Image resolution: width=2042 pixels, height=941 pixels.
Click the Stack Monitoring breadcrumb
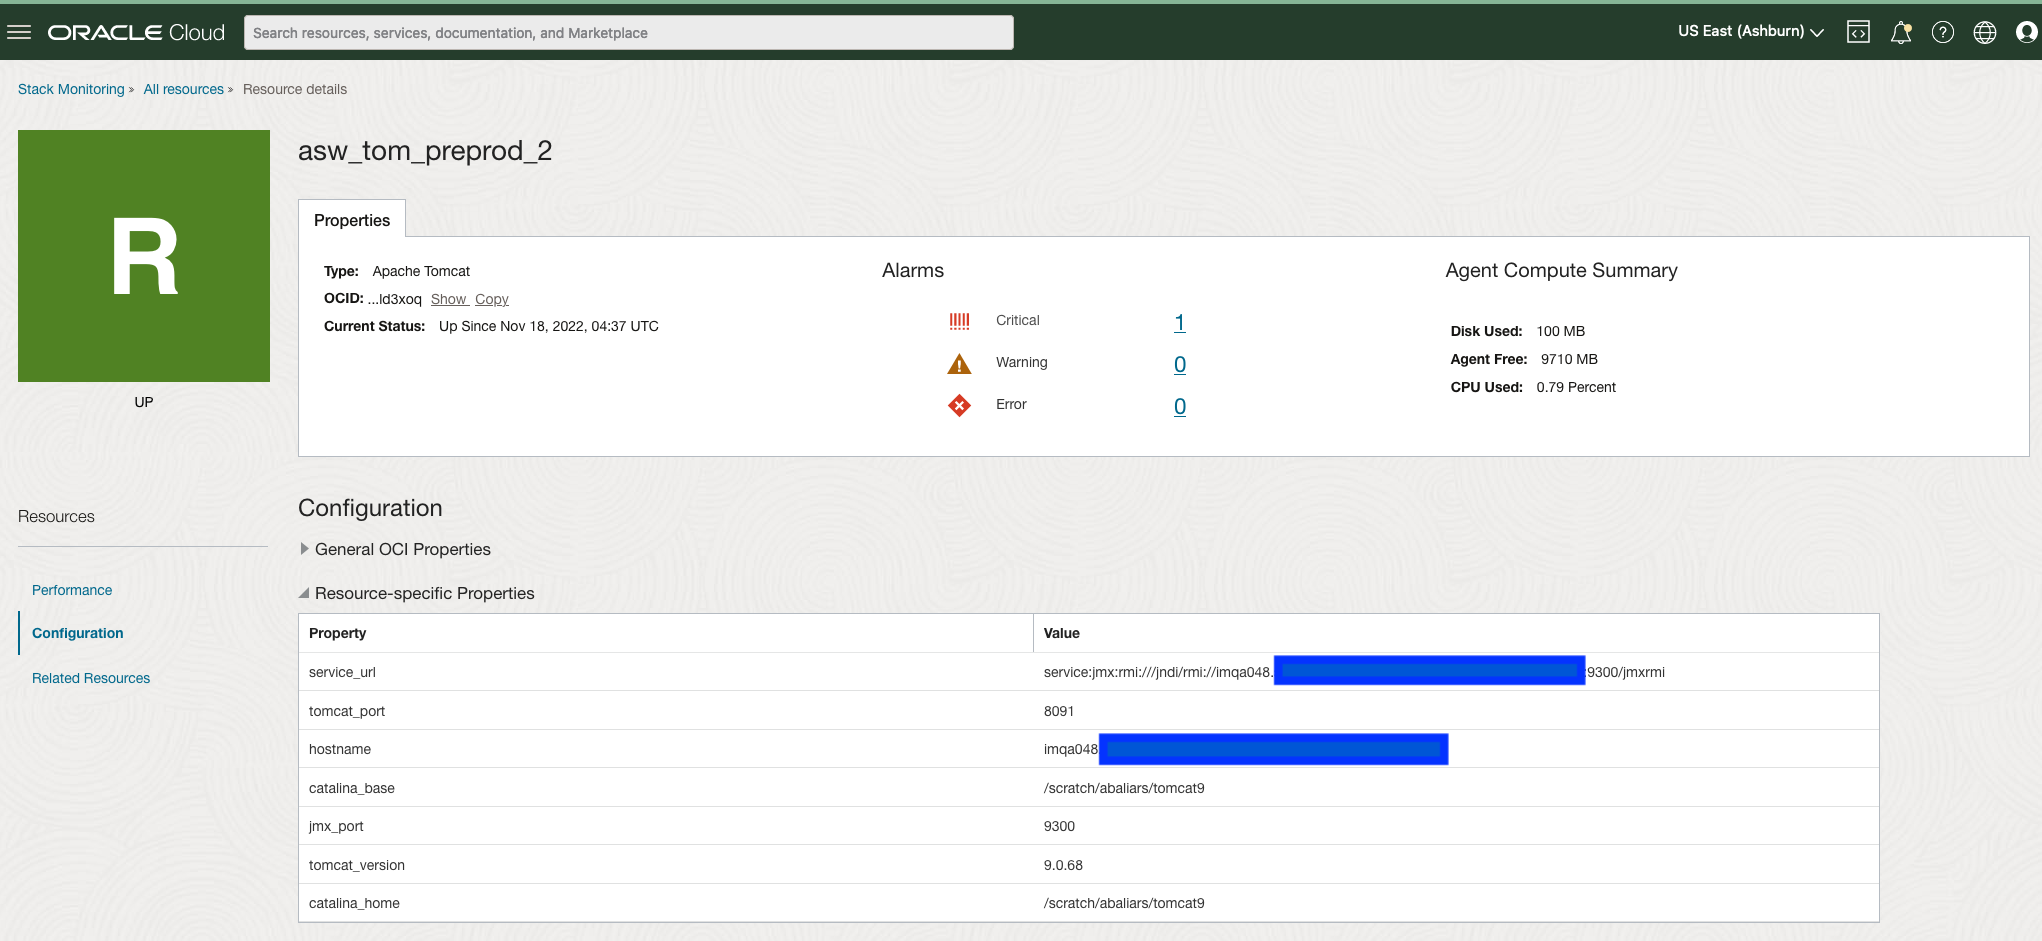pos(71,89)
